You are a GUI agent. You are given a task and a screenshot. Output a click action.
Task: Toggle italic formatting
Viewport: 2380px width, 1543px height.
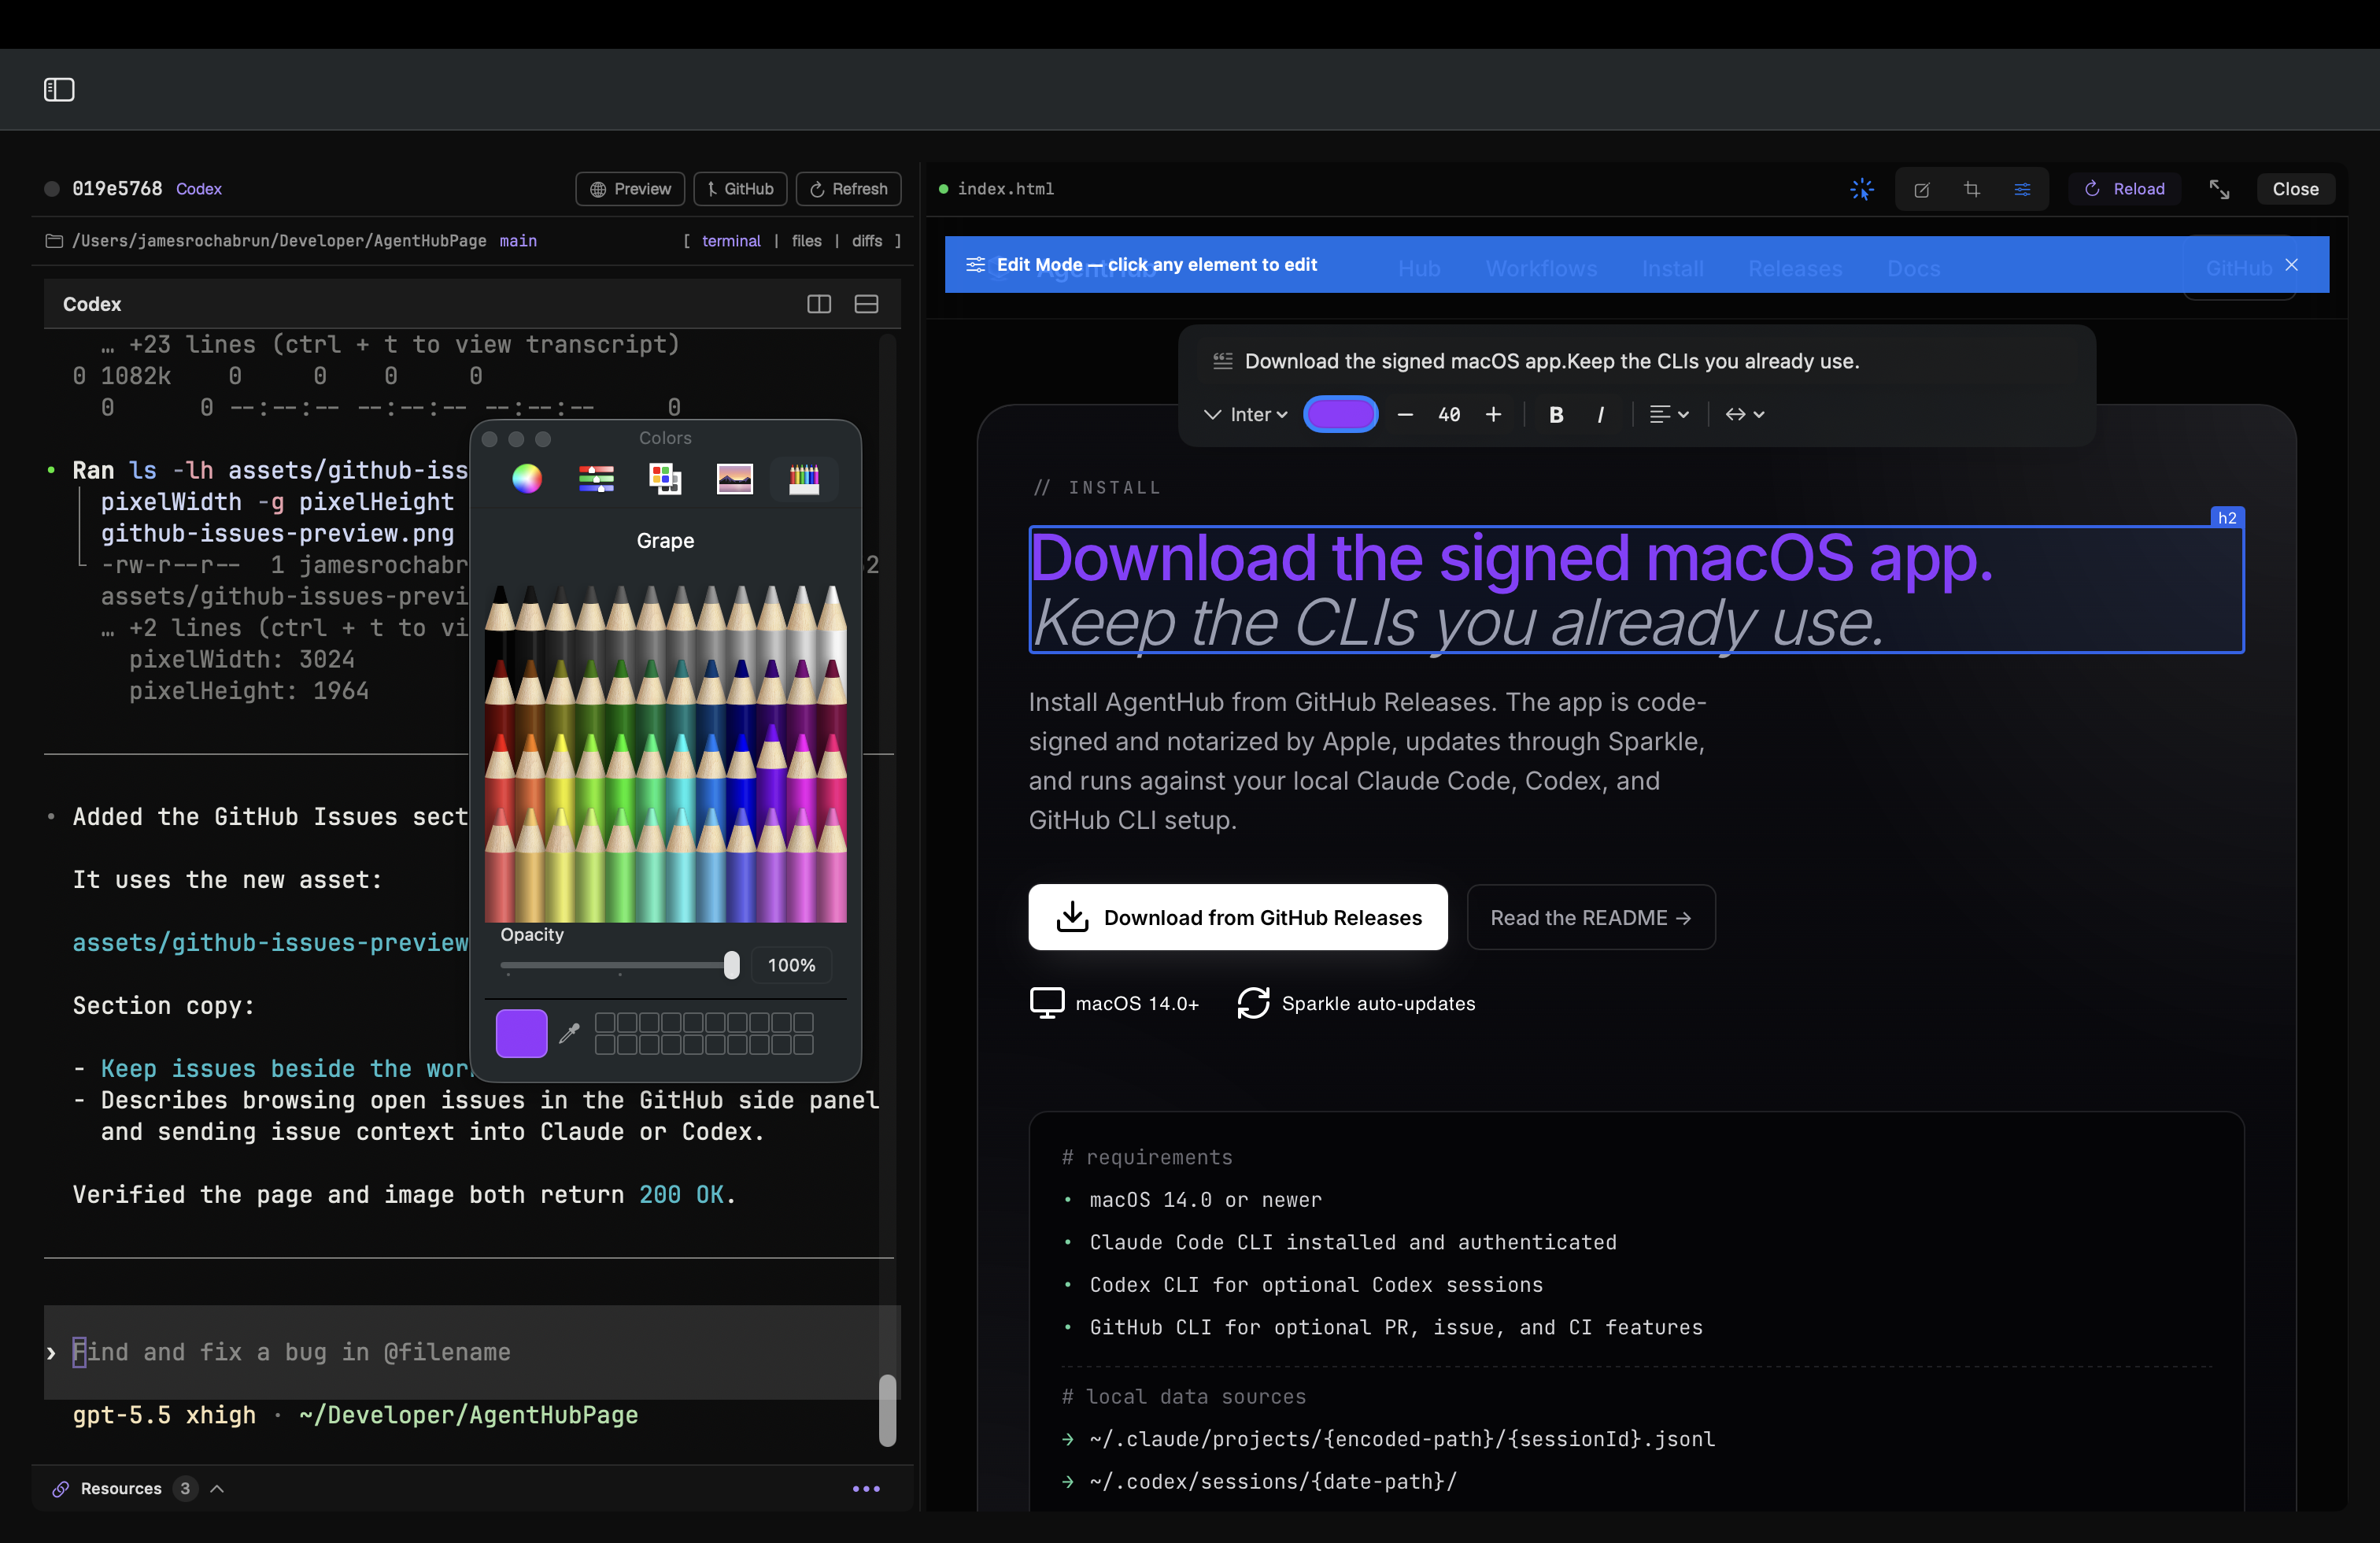point(1601,414)
